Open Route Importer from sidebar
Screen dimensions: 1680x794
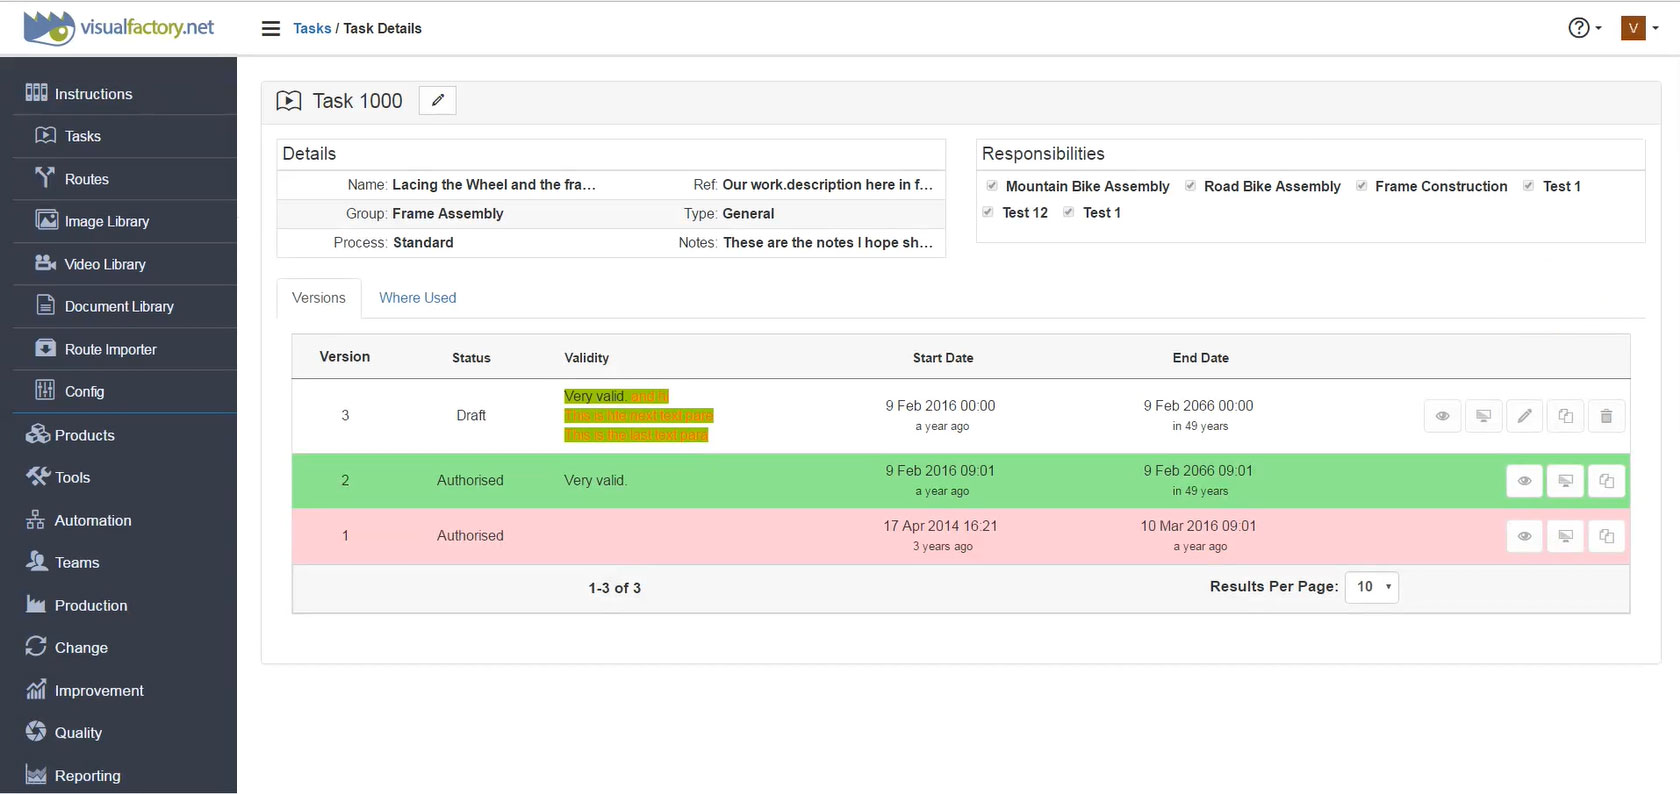110,349
